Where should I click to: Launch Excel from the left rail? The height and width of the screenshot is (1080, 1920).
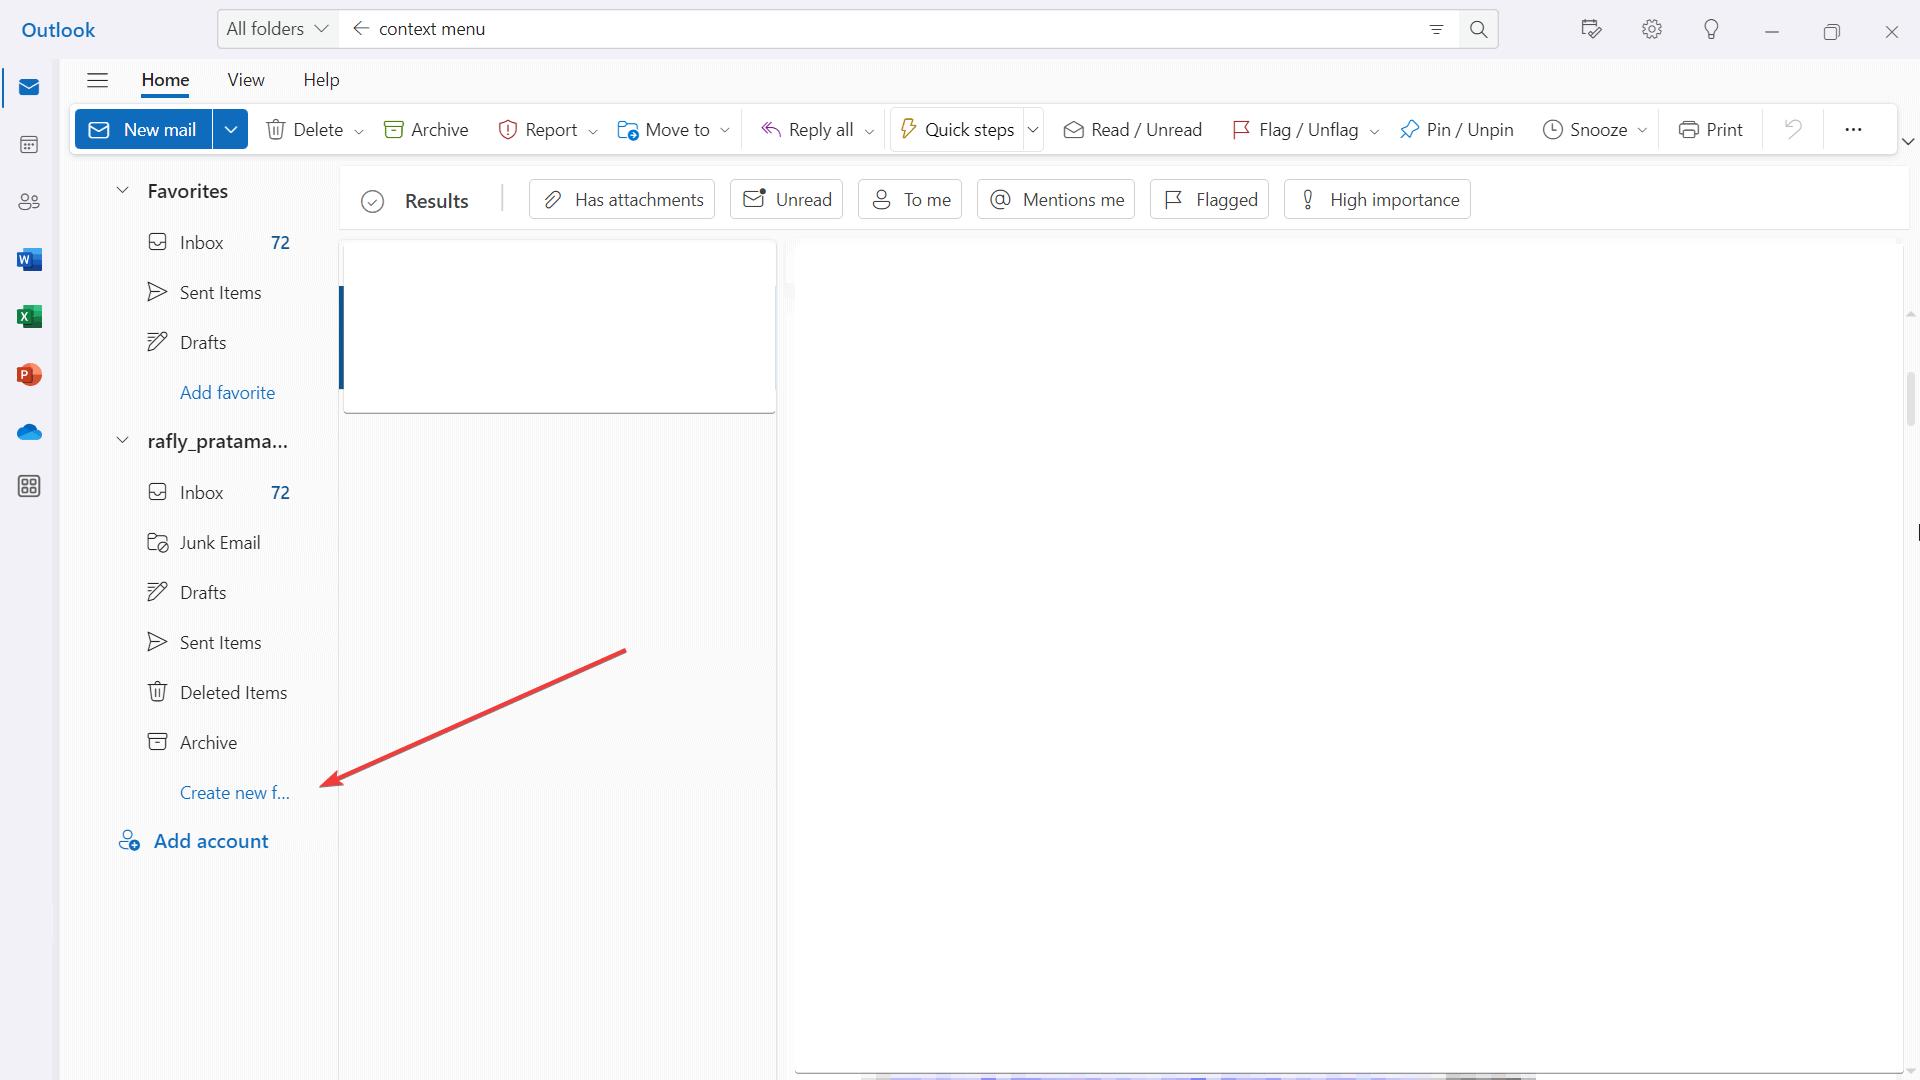click(x=29, y=317)
